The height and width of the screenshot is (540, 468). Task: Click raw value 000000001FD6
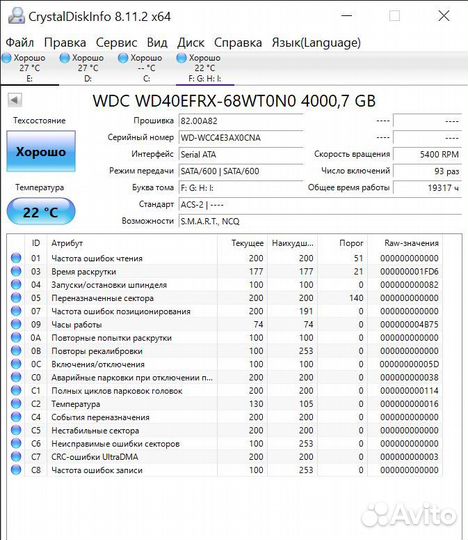(x=409, y=271)
